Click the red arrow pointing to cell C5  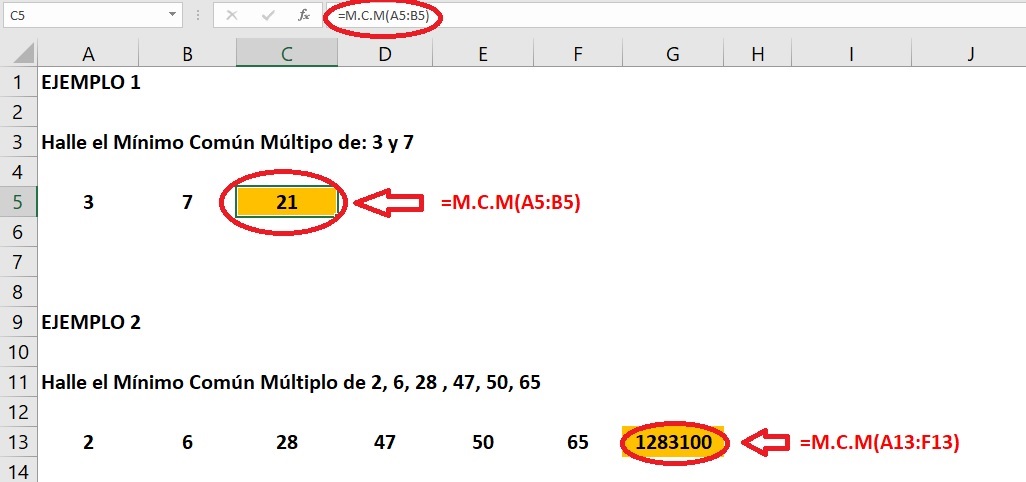(390, 203)
